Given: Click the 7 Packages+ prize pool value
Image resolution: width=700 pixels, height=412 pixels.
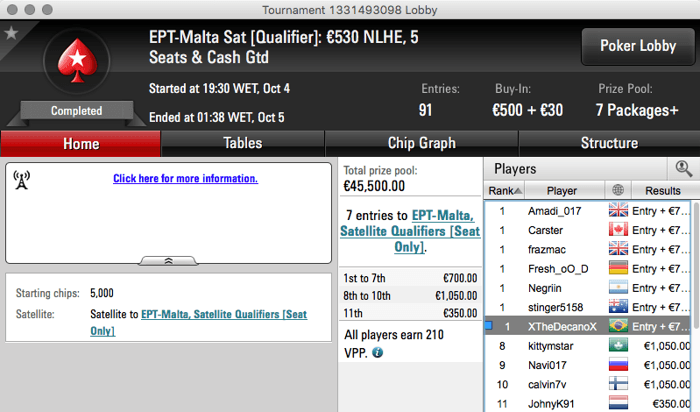Looking at the screenshot, I should pyautogui.click(x=637, y=110).
